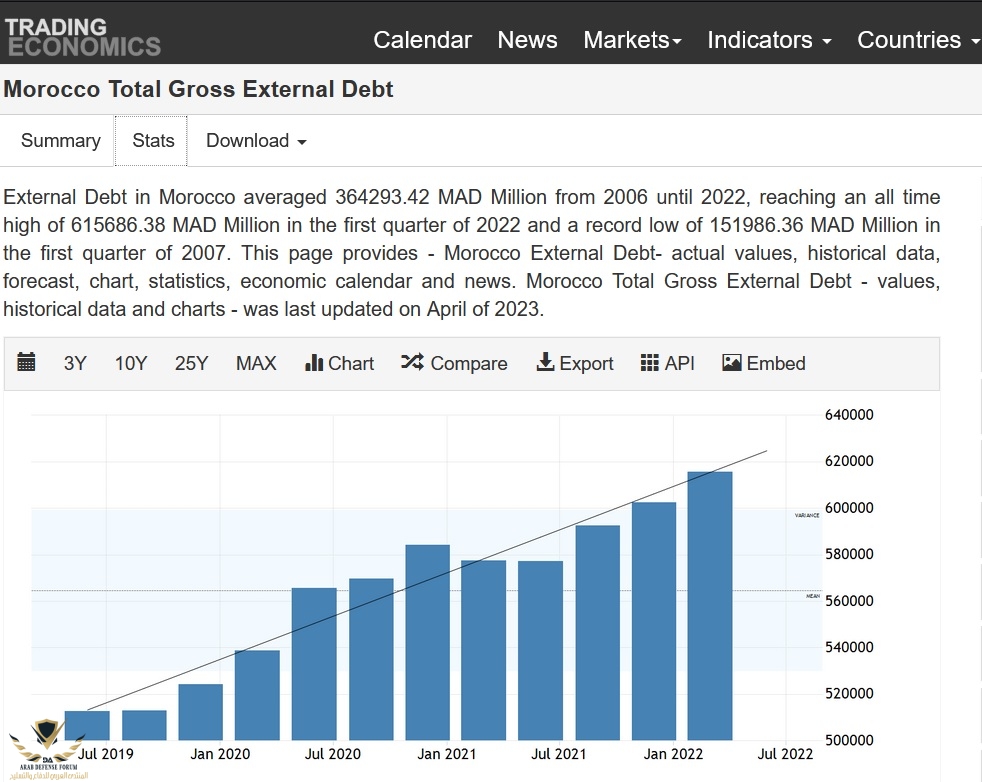
Task: Expand the Markets dropdown menu
Action: [x=632, y=40]
